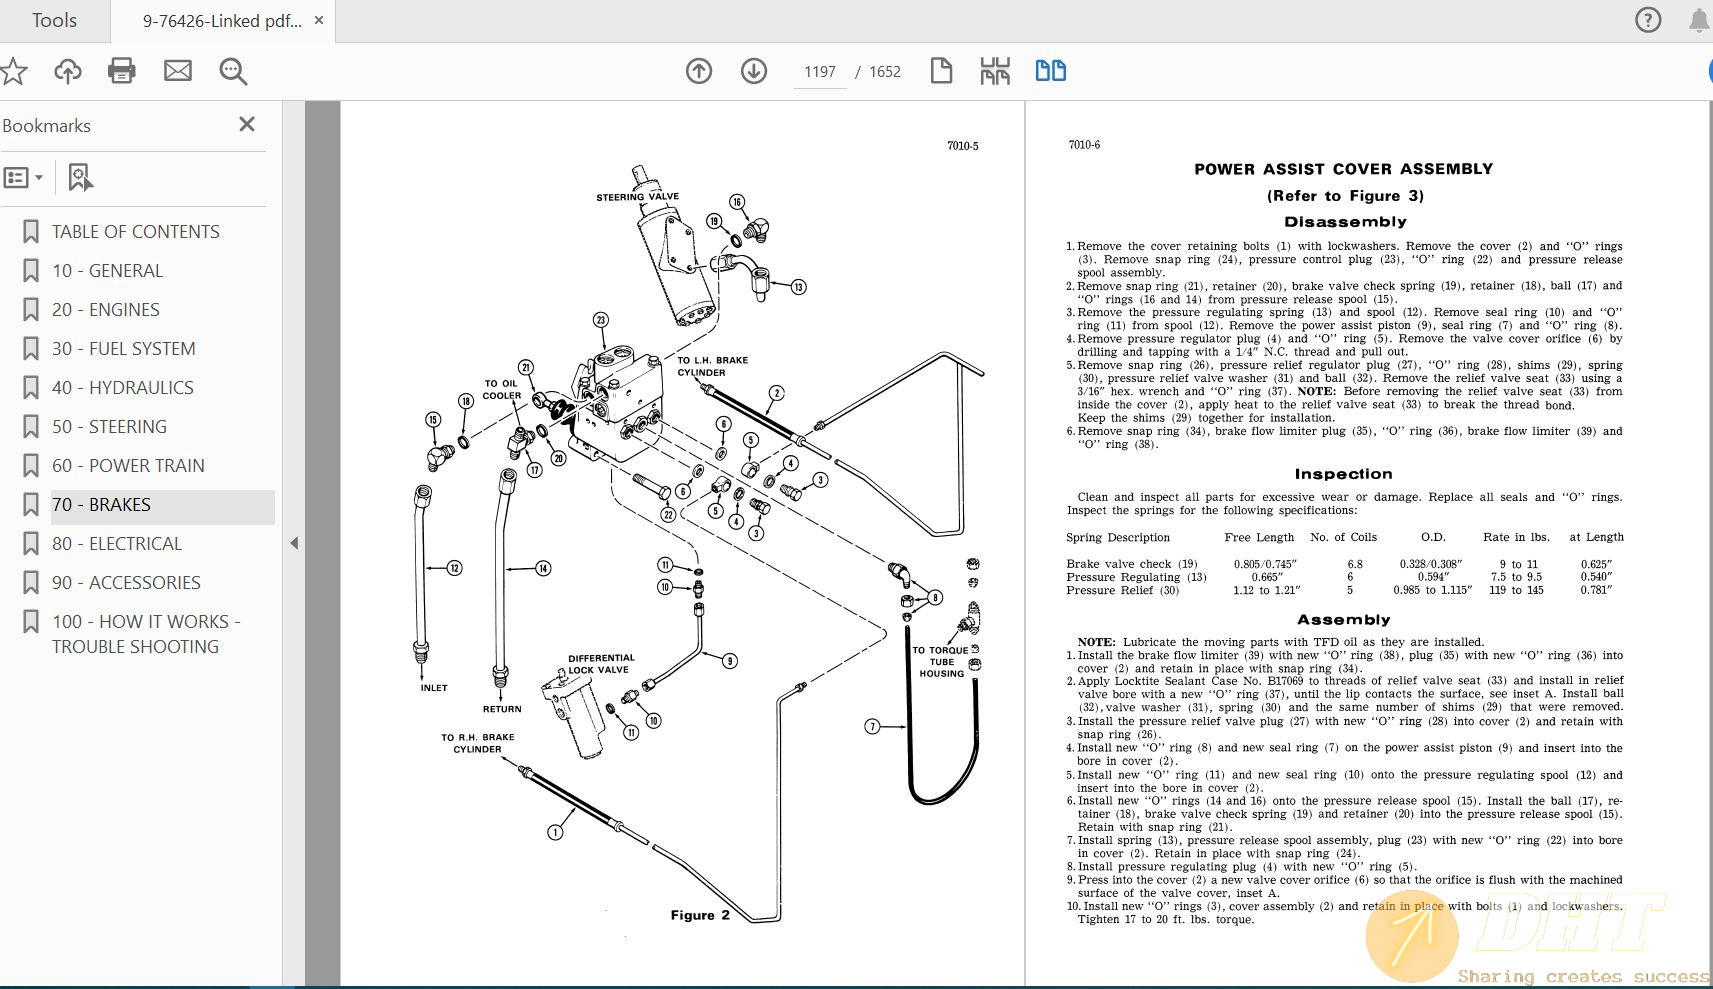Image resolution: width=1713 pixels, height=989 pixels.
Task: Open the Tools tab
Action: (54, 21)
